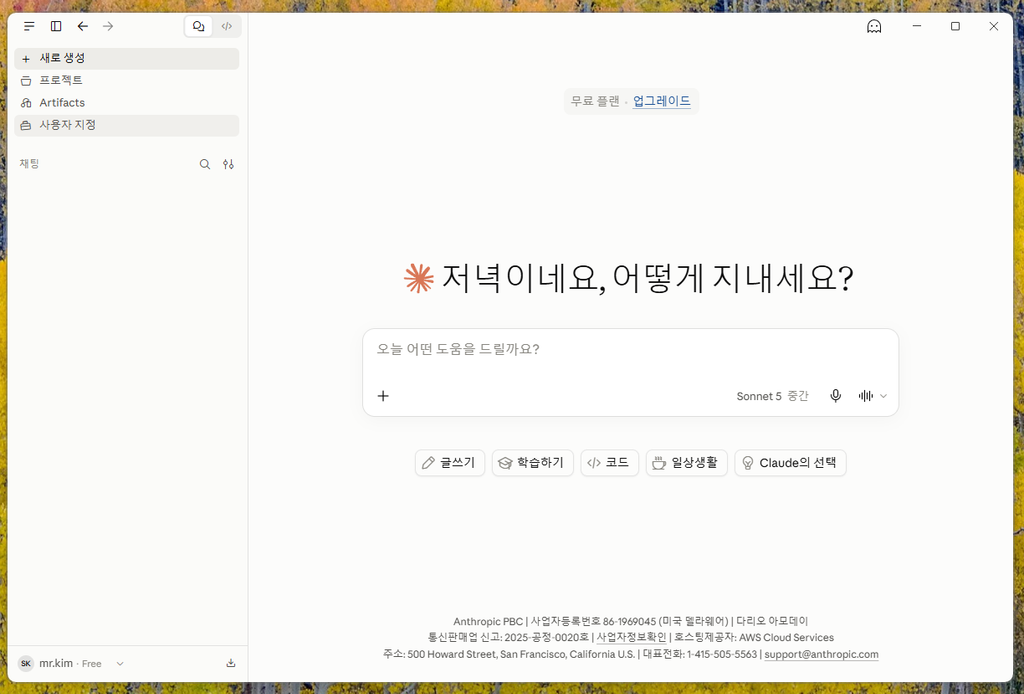Click the support@anthropic.com email link
Screen dimensions: 1024x694
[x=822, y=654]
